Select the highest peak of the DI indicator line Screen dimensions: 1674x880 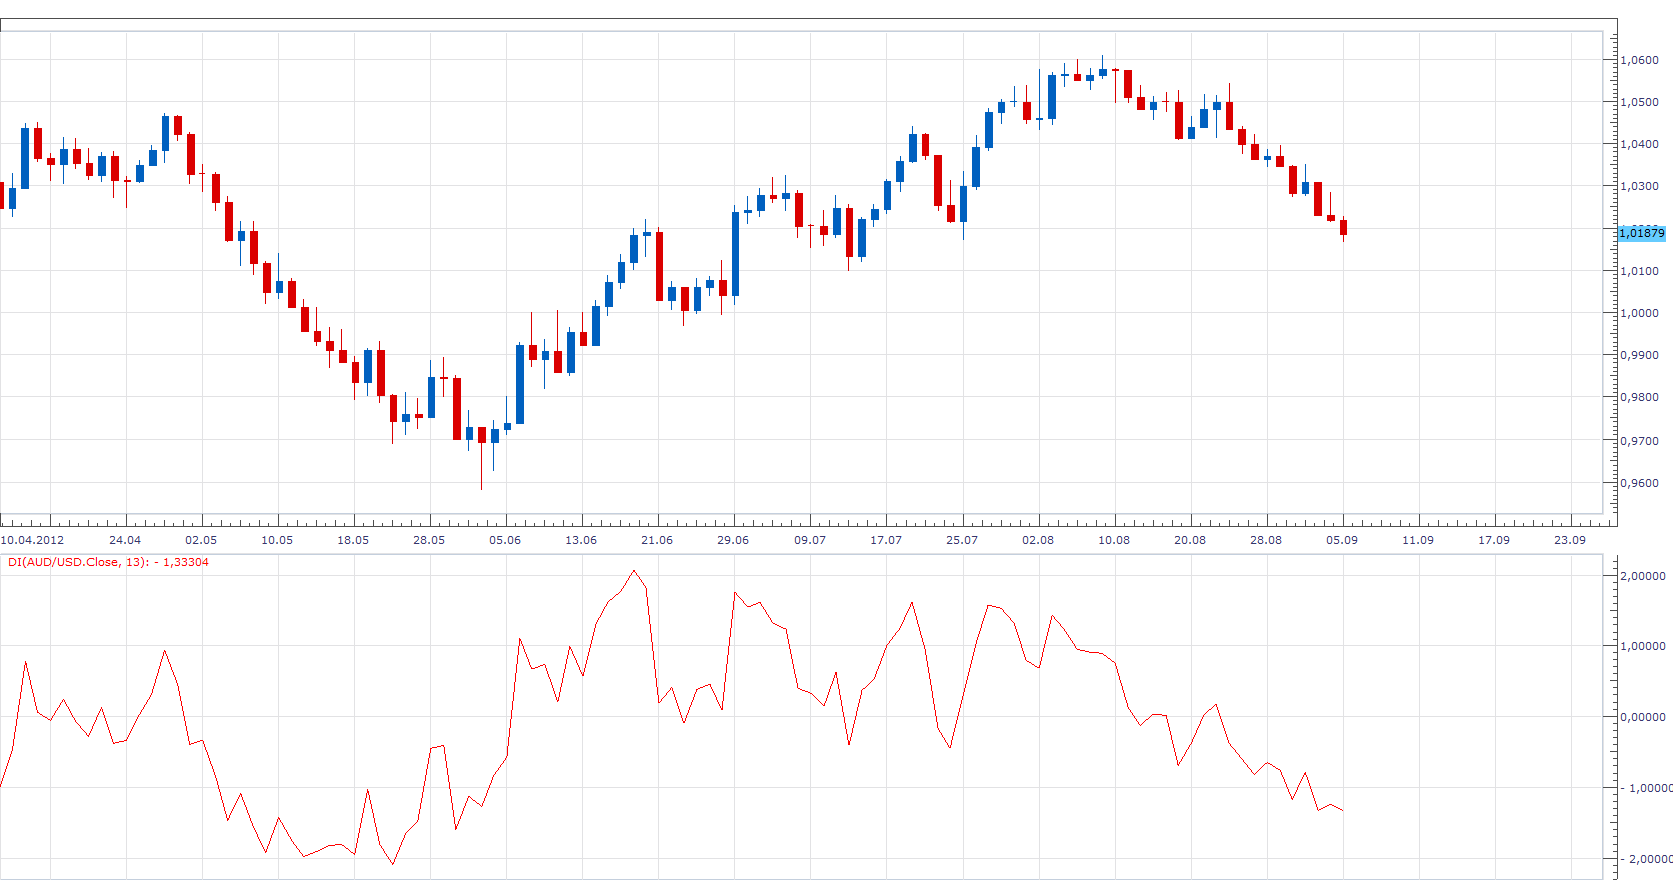pyautogui.click(x=633, y=571)
